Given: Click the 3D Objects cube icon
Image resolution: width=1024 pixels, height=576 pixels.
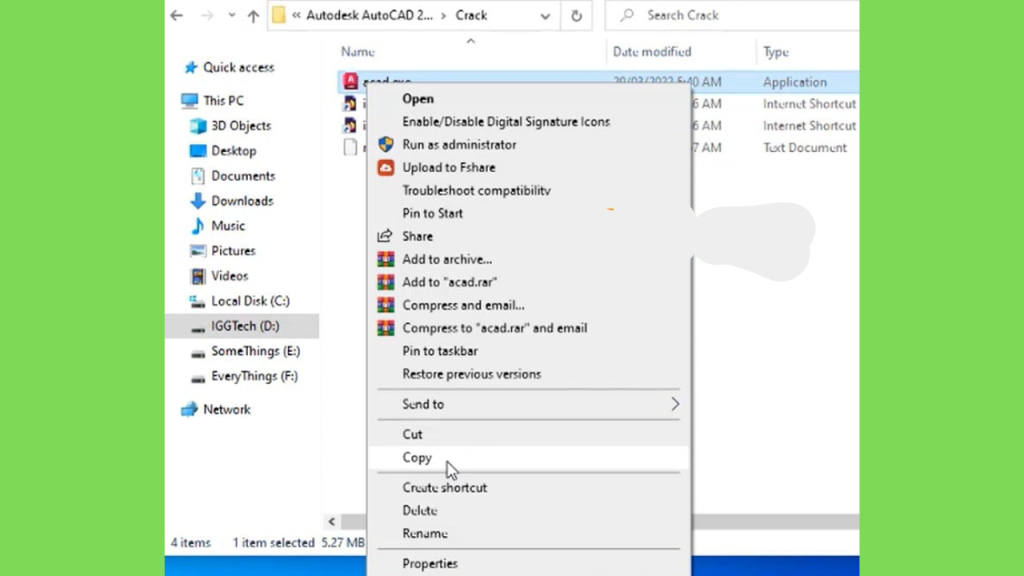Looking at the screenshot, I should pos(198,125).
